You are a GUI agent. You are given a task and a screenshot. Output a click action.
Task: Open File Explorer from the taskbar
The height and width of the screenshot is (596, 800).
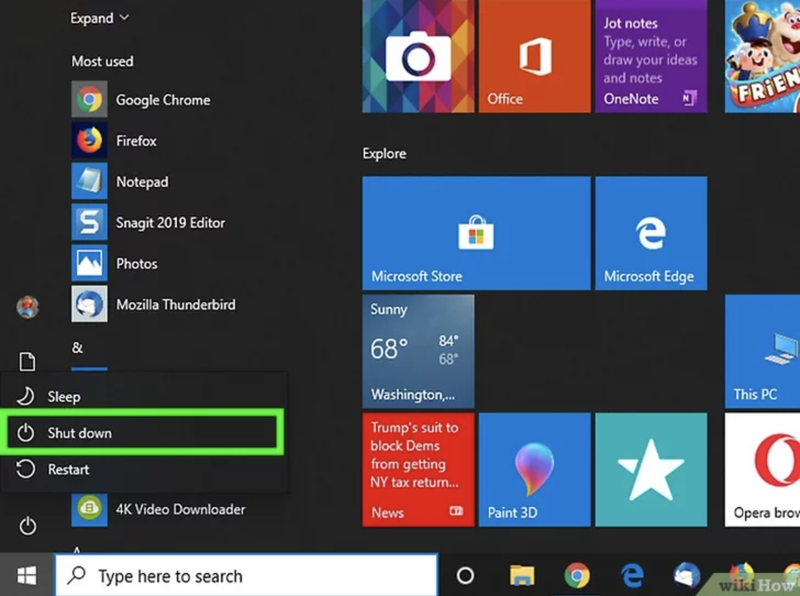pyautogui.click(x=521, y=576)
